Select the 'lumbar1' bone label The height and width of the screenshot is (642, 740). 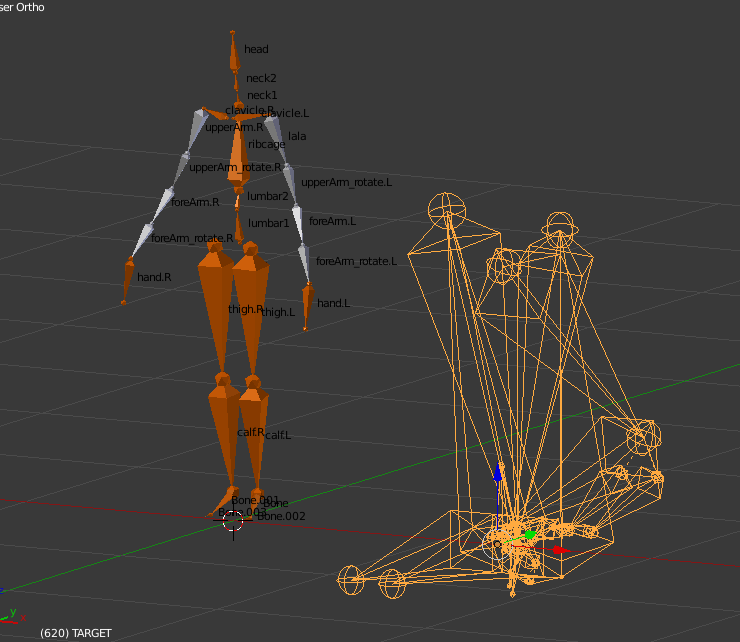point(269,223)
